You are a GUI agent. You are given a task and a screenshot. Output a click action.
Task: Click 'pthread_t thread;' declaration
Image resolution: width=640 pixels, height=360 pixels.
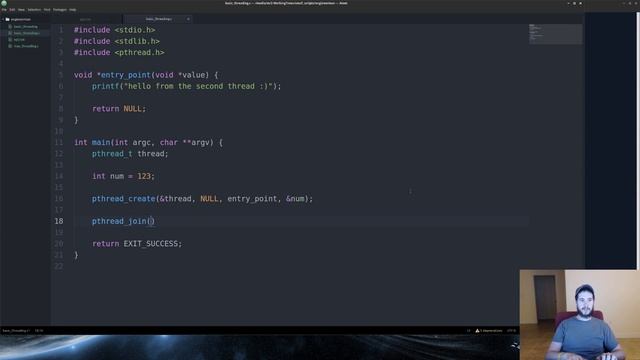pos(130,153)
